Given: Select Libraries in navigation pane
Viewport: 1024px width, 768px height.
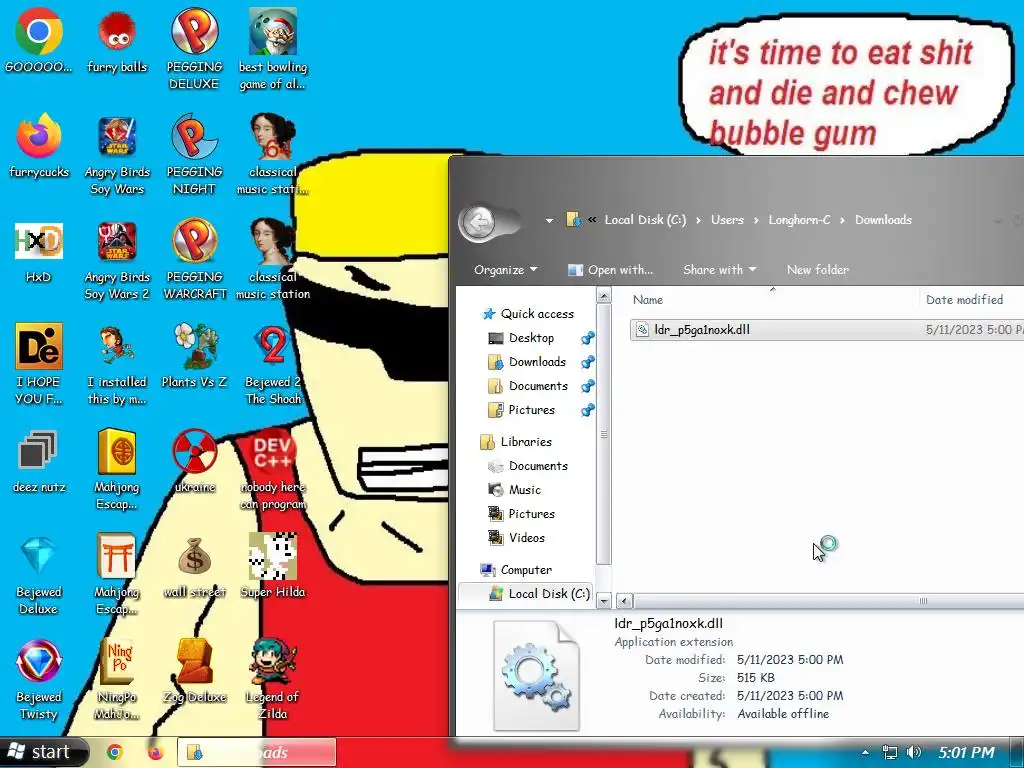Looking at the screenshot, I should click(516, 442).
